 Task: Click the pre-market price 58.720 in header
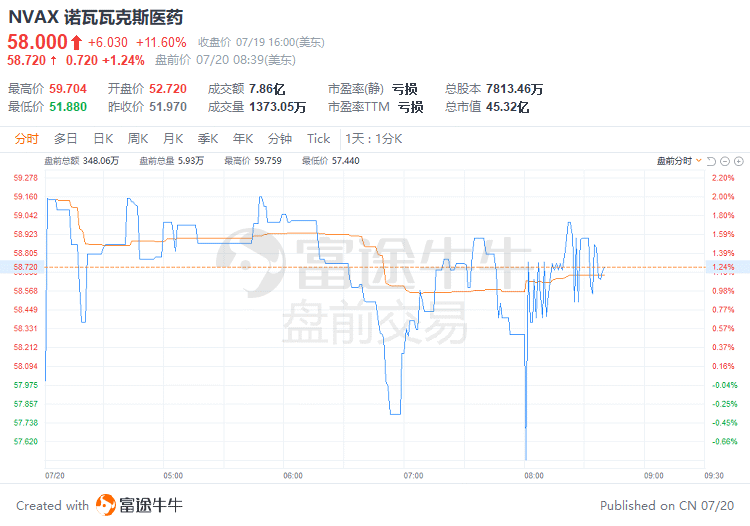point(27,60)
